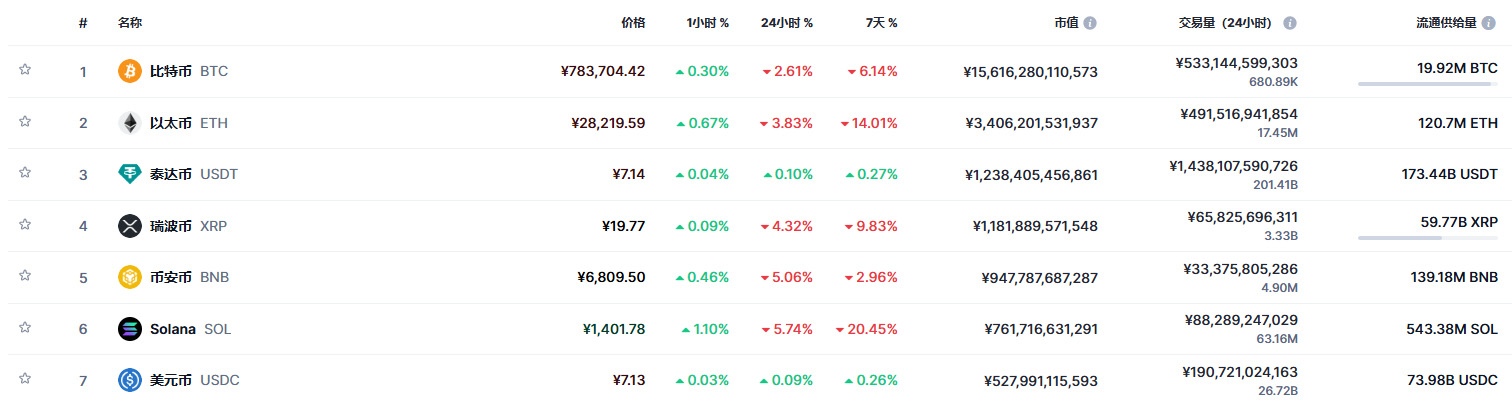Click Ethereum's market cap value ¥3,406,201,531,937
The height and width of the screenshot is (406, 1512).
[1031, 123]
